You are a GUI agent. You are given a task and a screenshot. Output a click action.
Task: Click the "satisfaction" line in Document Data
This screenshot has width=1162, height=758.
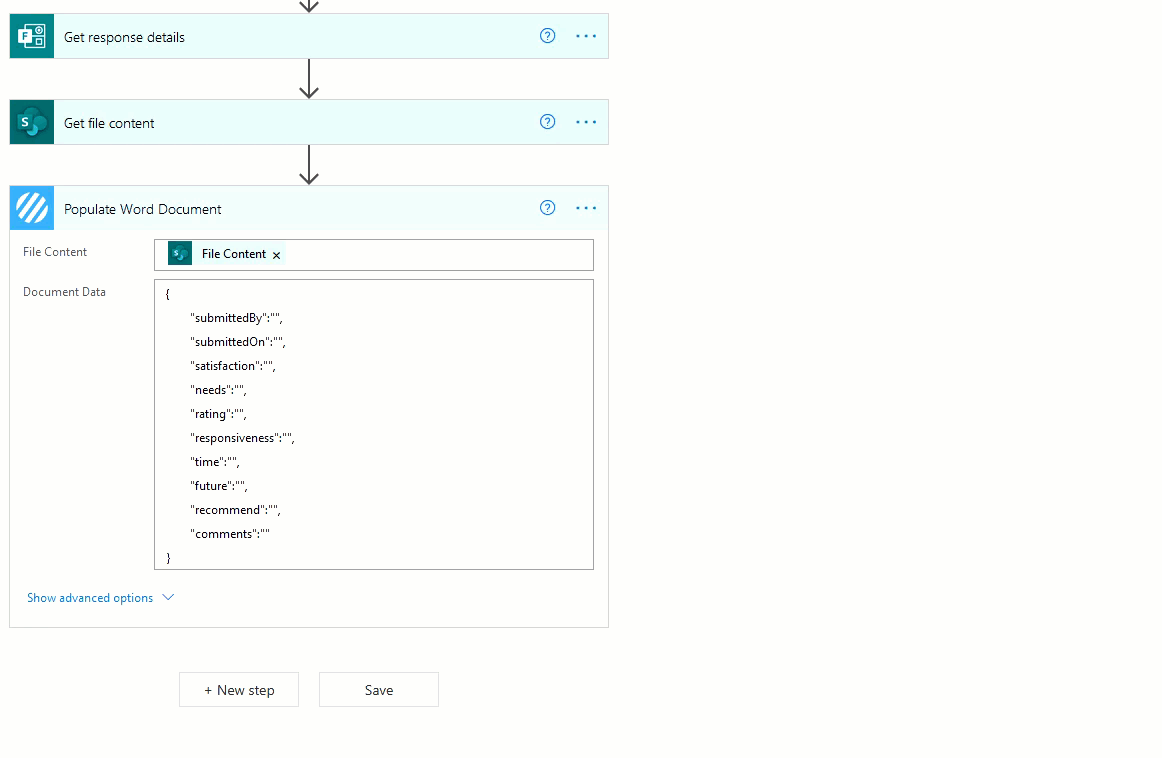(233, 366)
